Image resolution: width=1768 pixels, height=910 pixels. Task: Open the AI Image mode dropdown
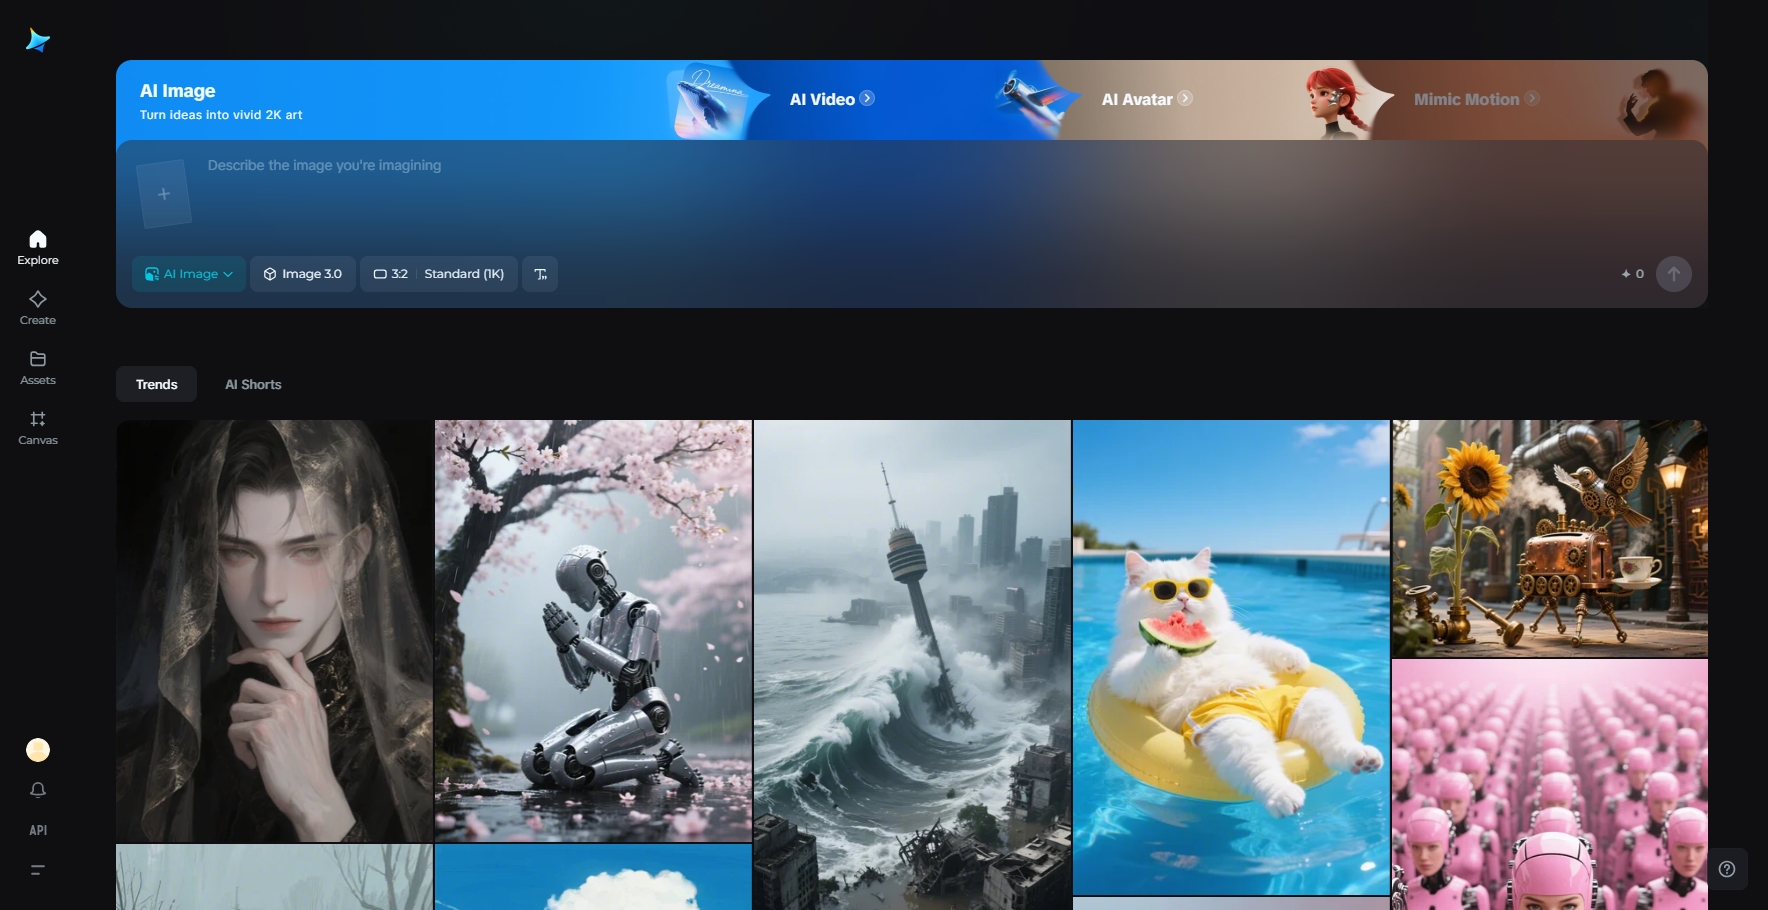[x=188, y=273]
